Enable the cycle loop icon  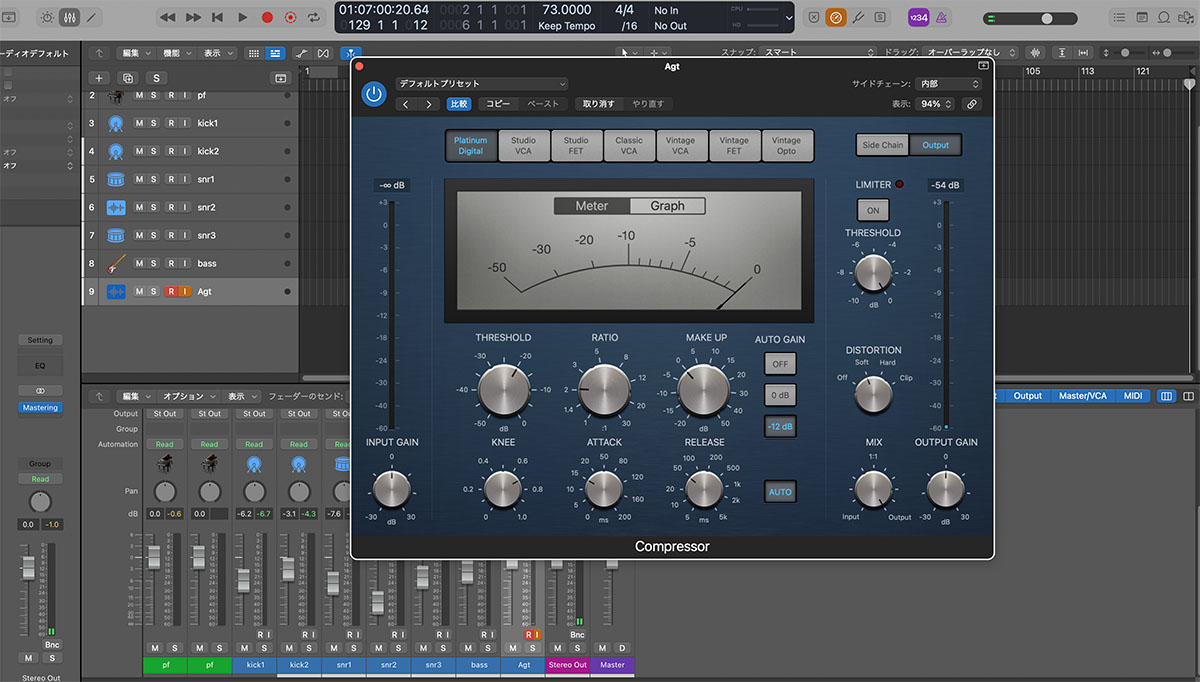pos(315,17)
